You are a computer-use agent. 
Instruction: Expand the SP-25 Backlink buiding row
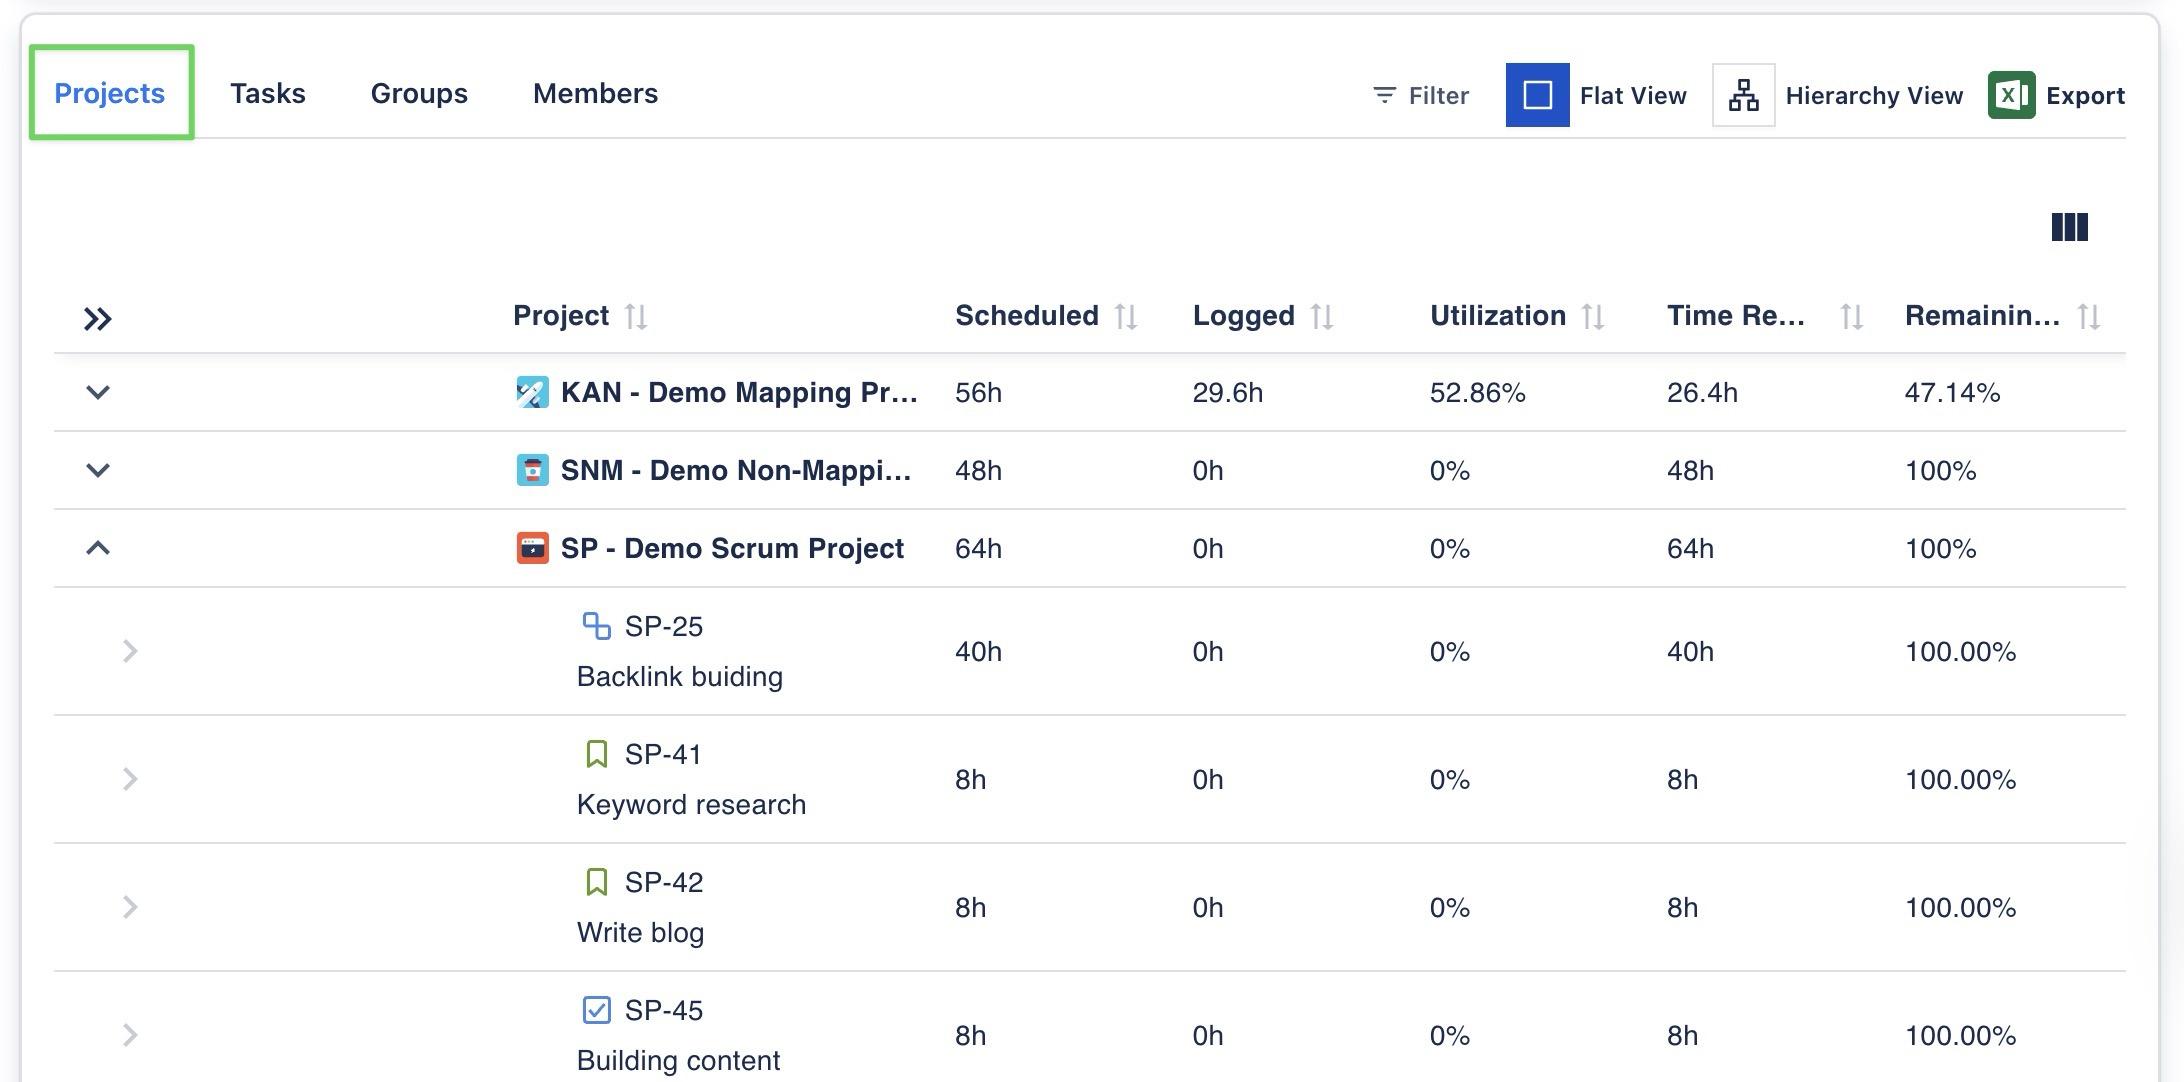pyautogui.click(x=130, y=651)
